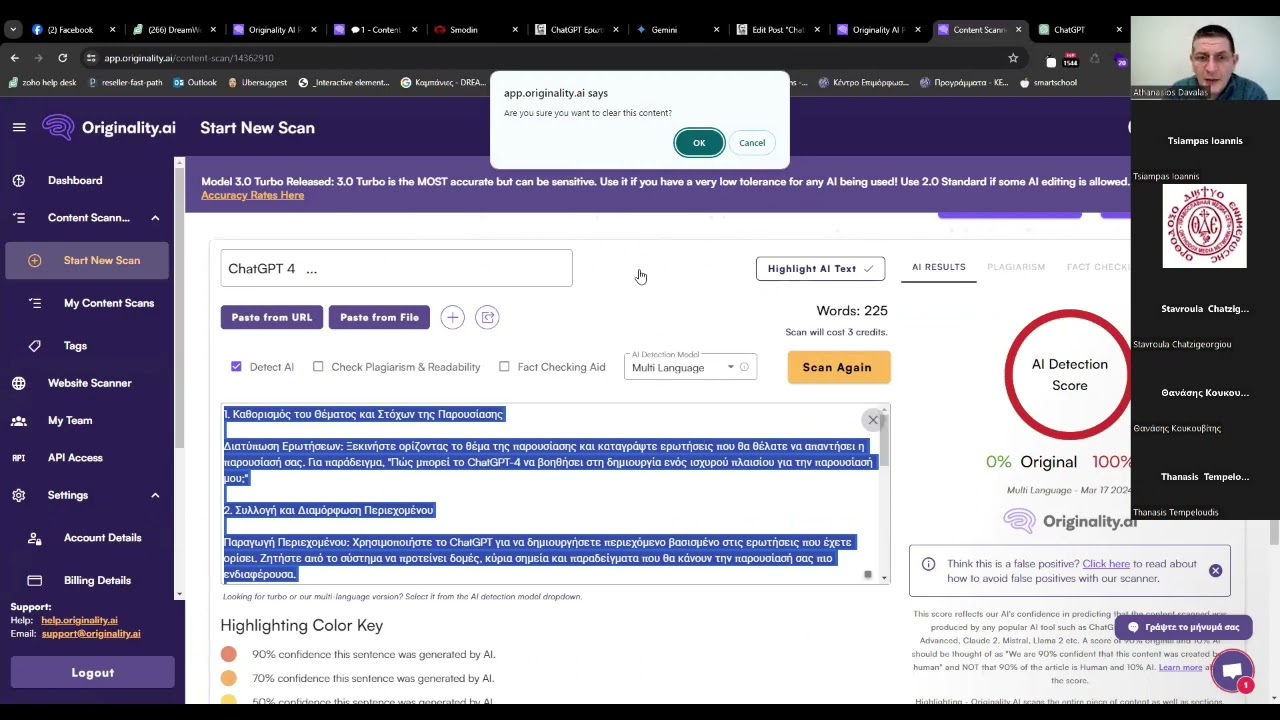This screenshot has height=720, width=1280.
Task: Collapse the Settings sidebar section
Action: point(155,495)
